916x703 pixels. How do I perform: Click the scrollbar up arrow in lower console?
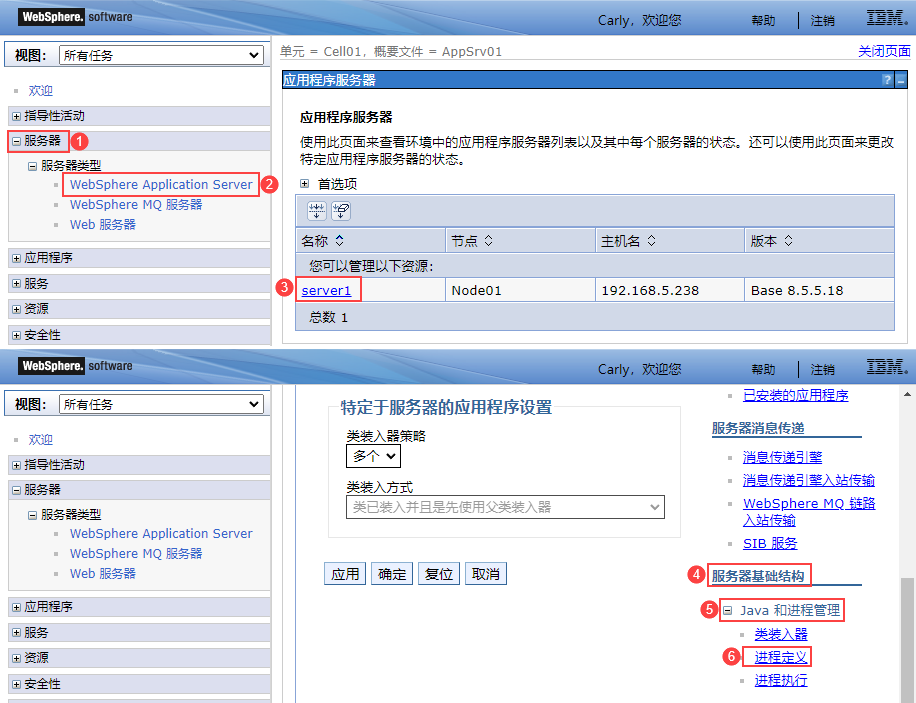pos(907,394)
